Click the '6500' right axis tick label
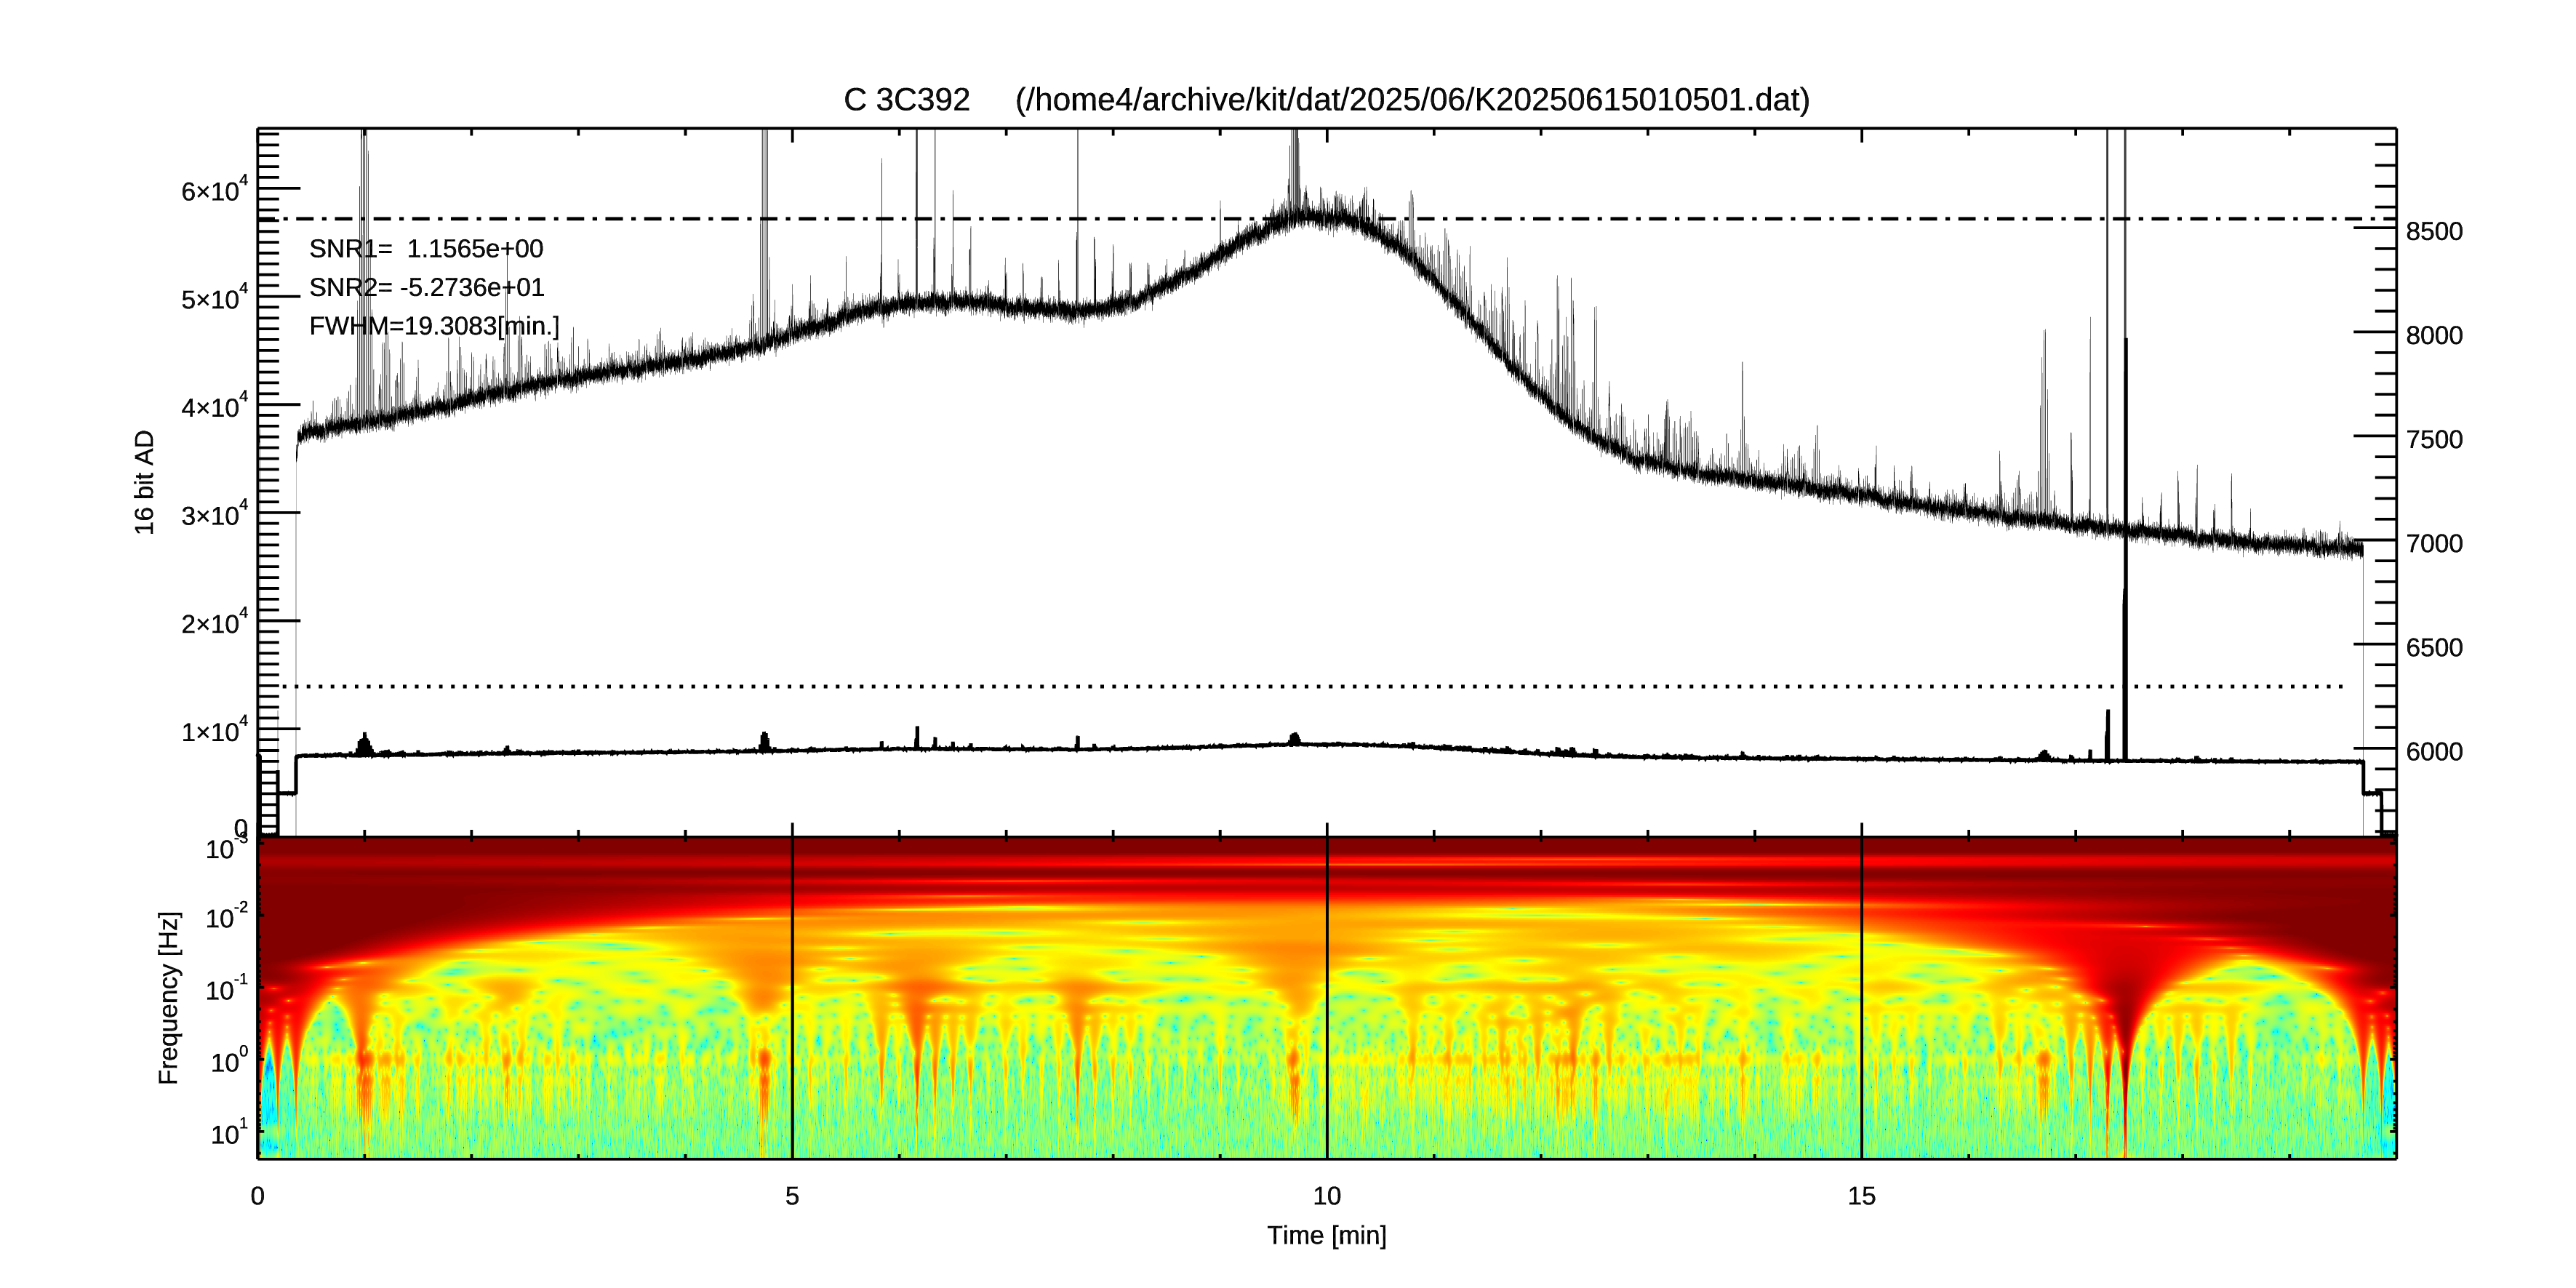The image size is (2576, 1288). click(x=2434, y=648)
